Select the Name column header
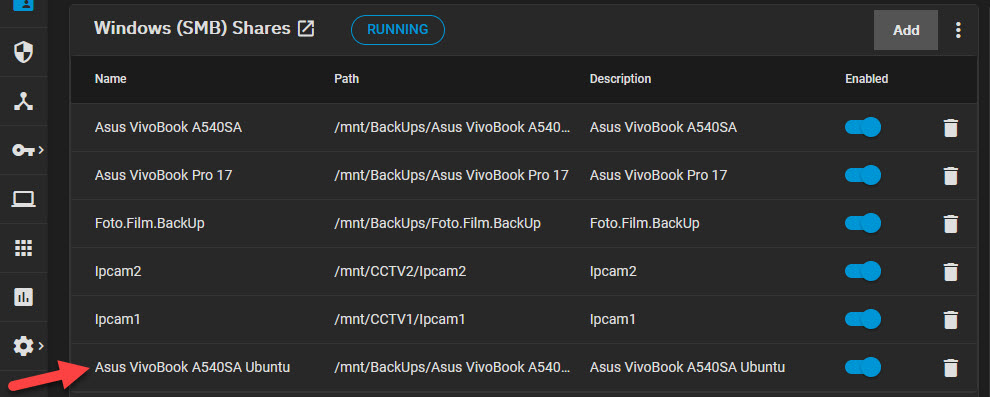 coord(110,79)
